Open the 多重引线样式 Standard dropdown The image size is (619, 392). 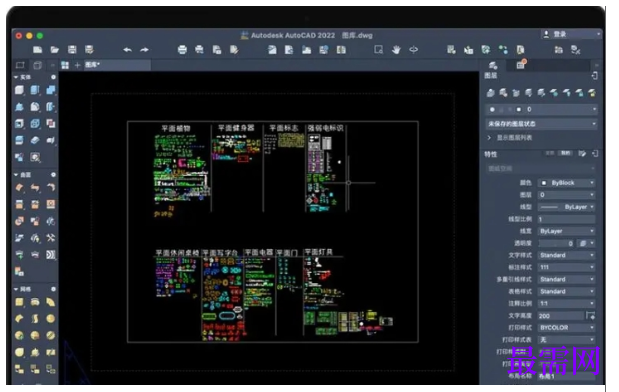[x=566, y=279]
